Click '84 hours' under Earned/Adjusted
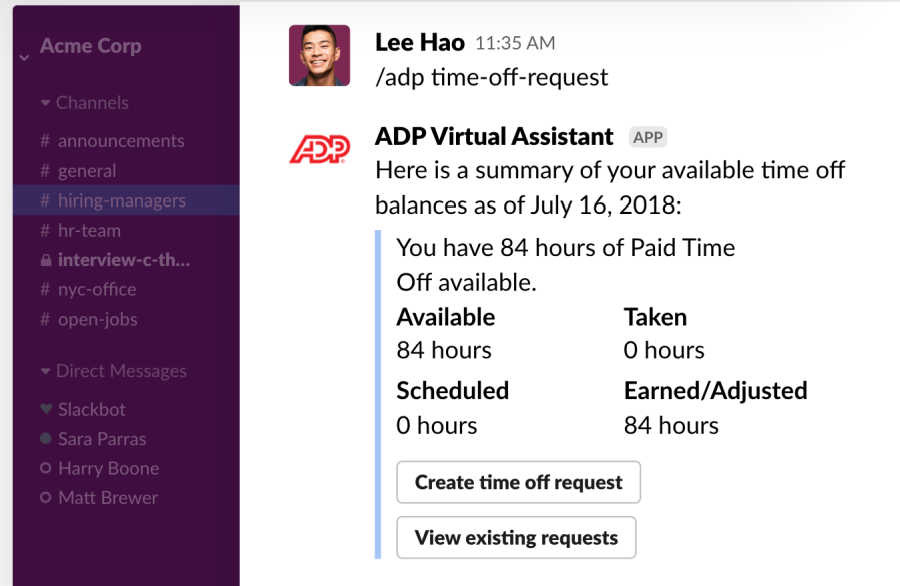The image size is (900, 586). coord(671,425)
